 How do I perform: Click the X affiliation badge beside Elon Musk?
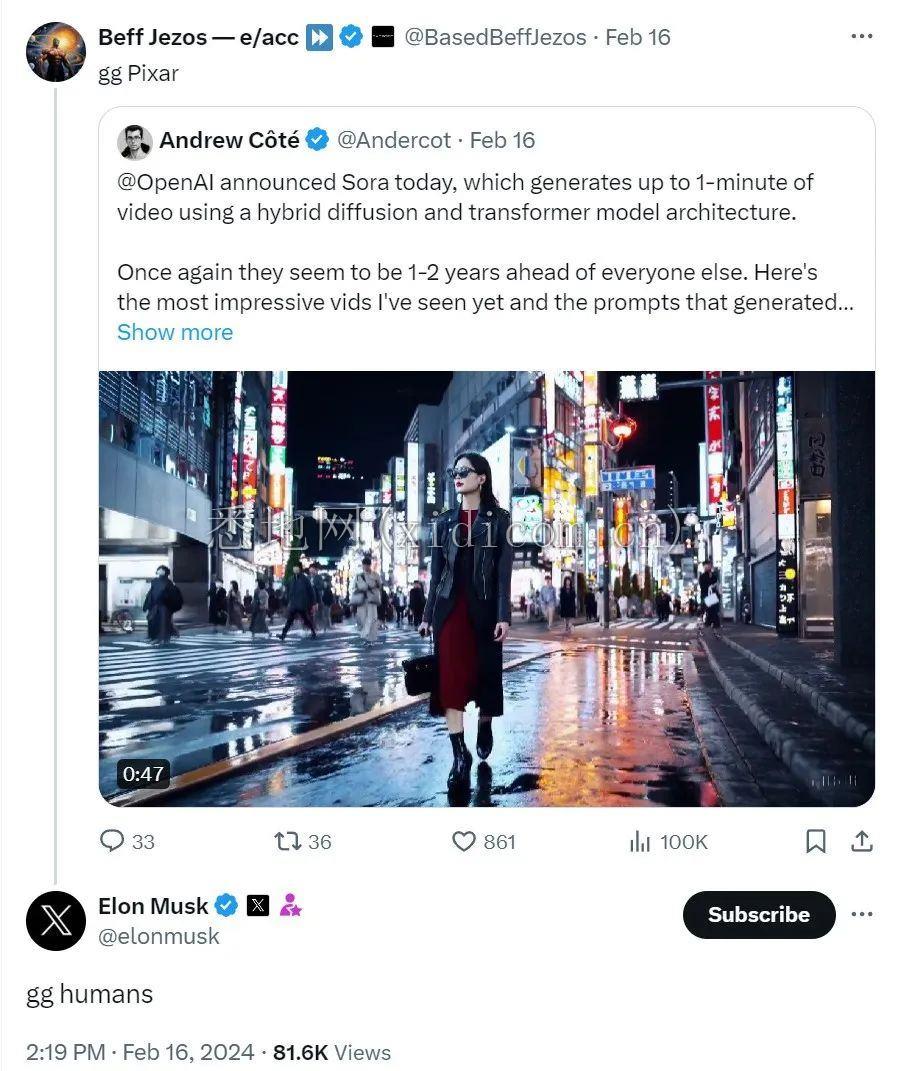[259, 906]
